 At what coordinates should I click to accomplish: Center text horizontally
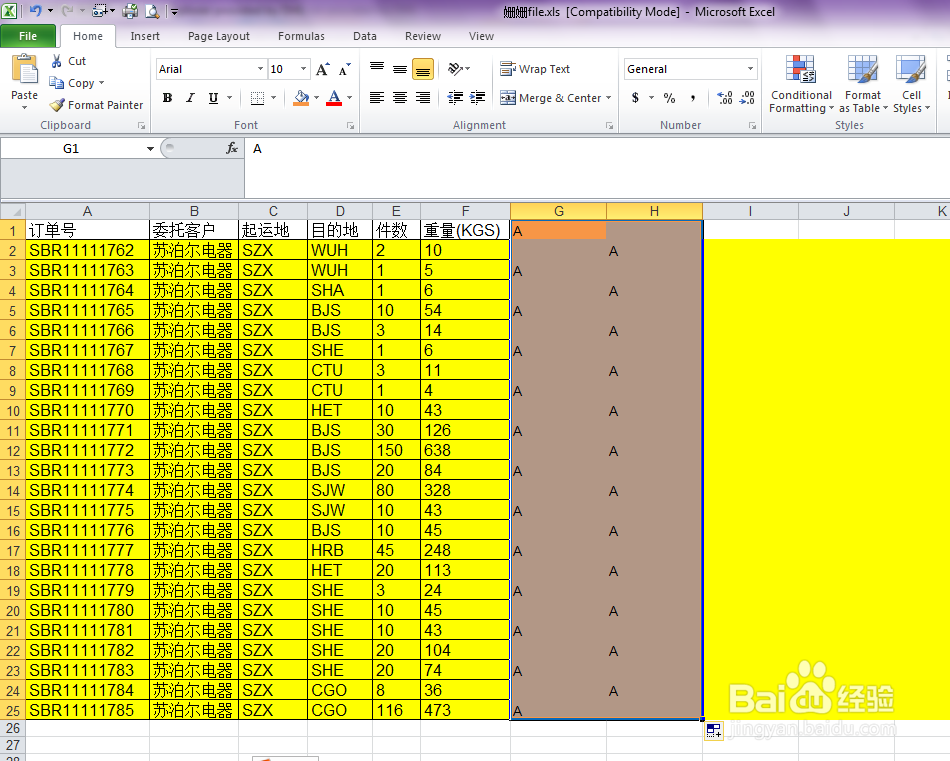pos(400,98)
